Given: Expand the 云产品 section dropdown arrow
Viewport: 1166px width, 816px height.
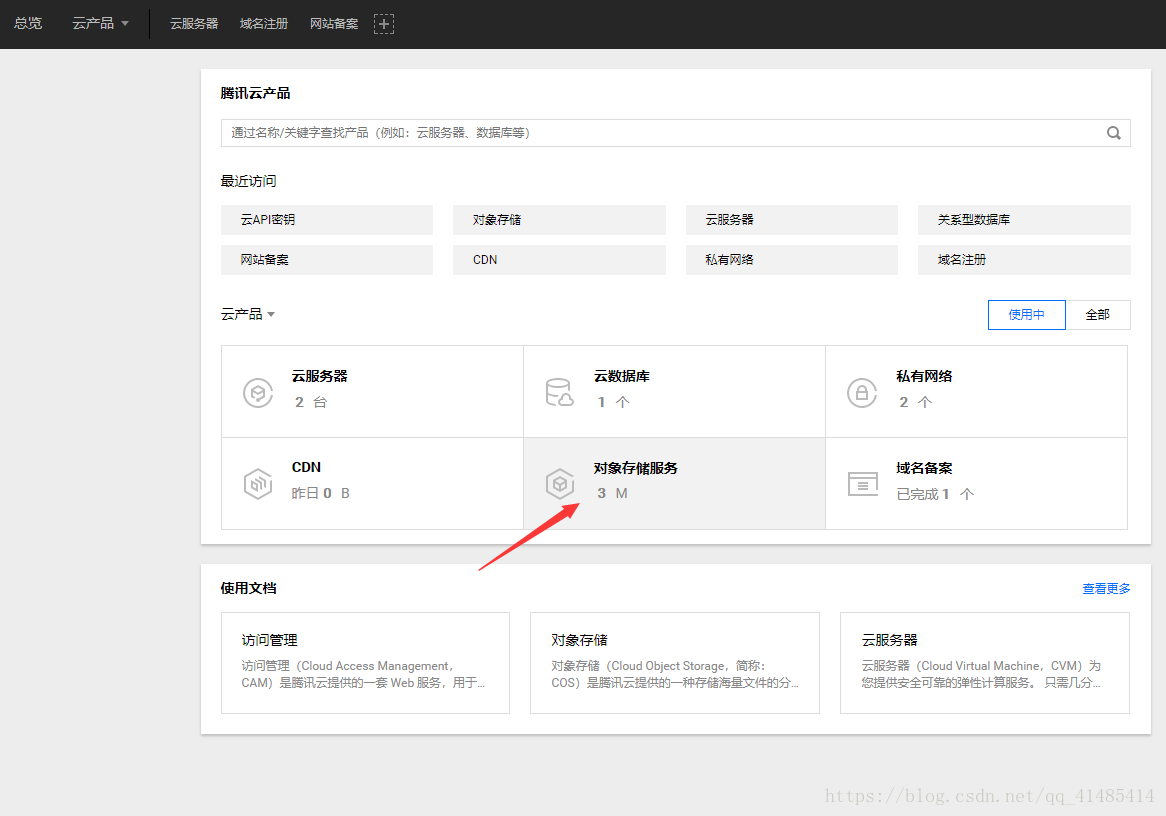Looking at the screenshot, I should (271, 315).
